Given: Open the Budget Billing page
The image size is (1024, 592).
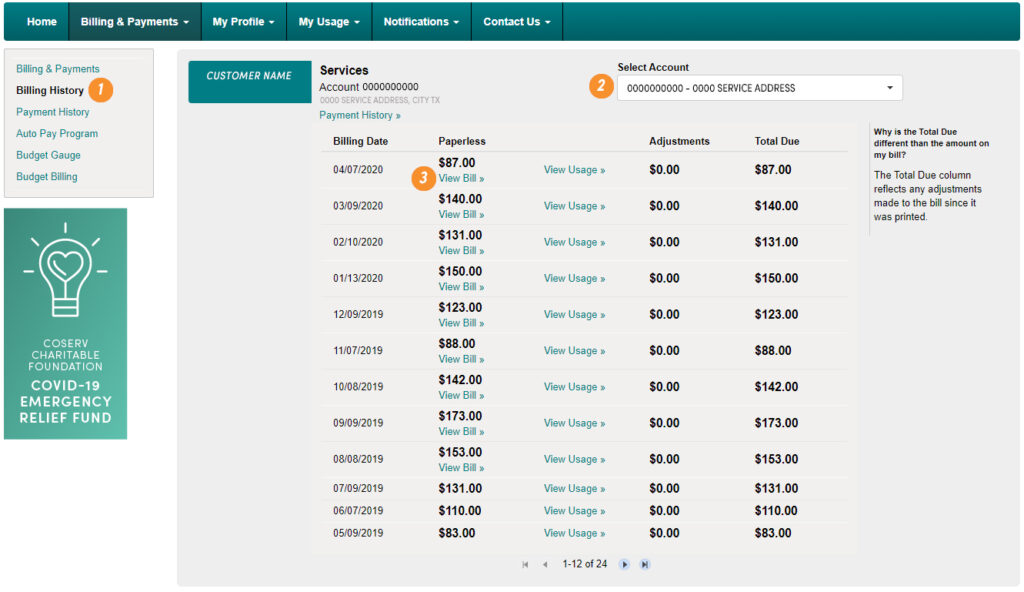Looking at the screenshot, I should (x=48, y=176).
